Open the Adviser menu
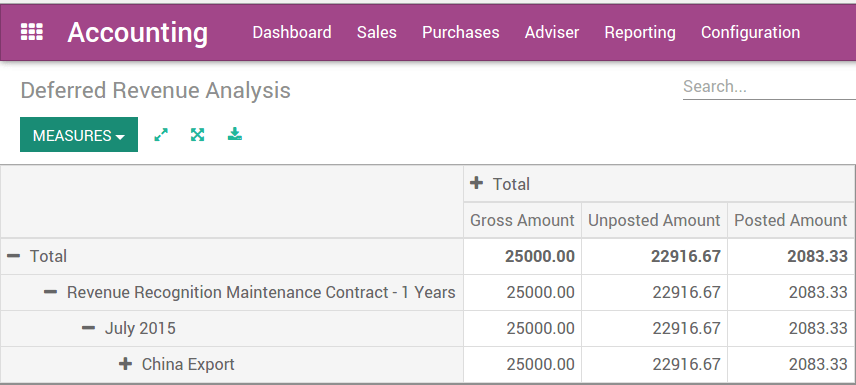Viewport: 856px width, 385px height. tap(552, 32)
